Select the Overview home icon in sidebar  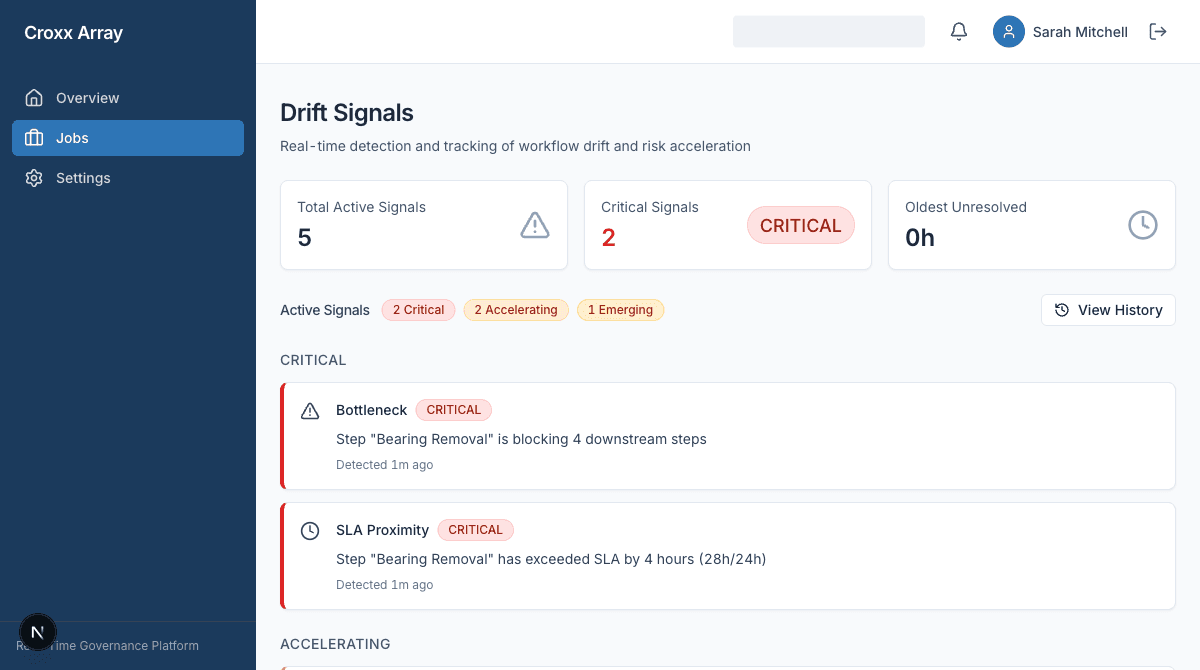34,97
